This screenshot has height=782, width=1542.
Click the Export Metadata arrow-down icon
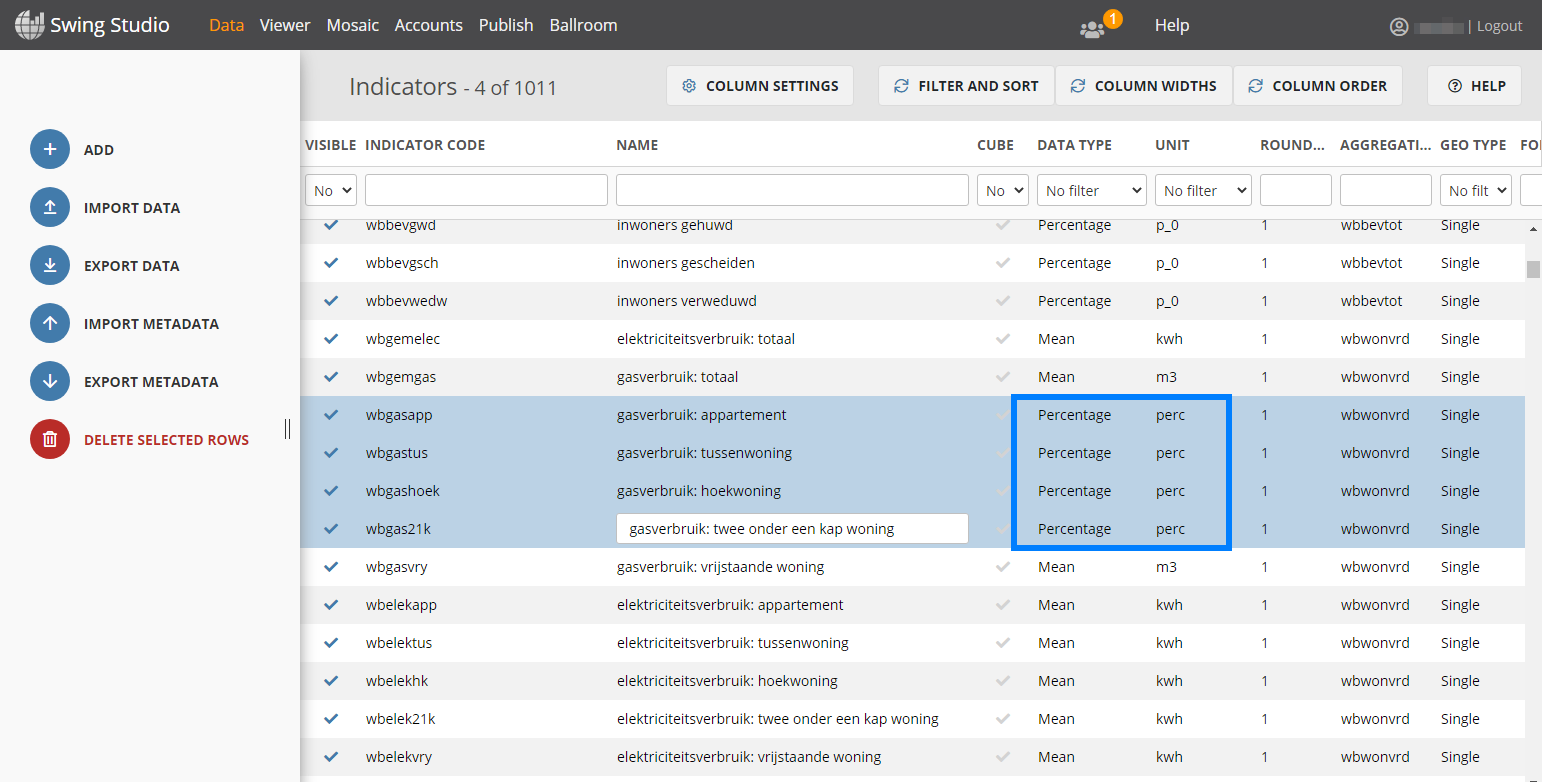coord(50,381)
